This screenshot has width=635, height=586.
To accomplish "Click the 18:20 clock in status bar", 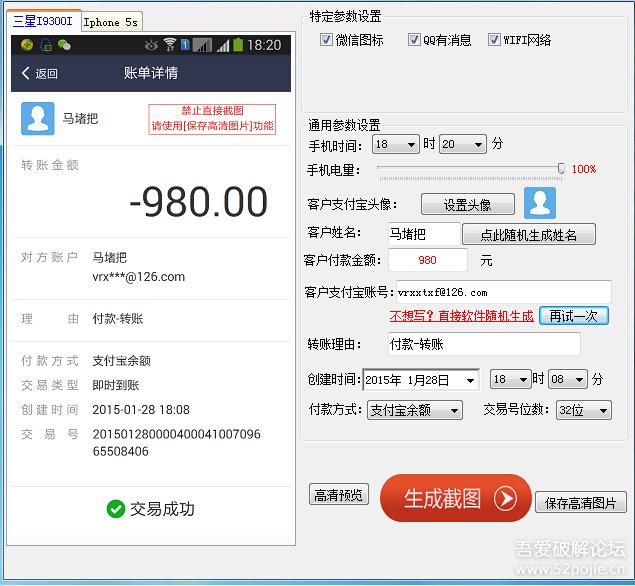I will [x=264, y=45].
